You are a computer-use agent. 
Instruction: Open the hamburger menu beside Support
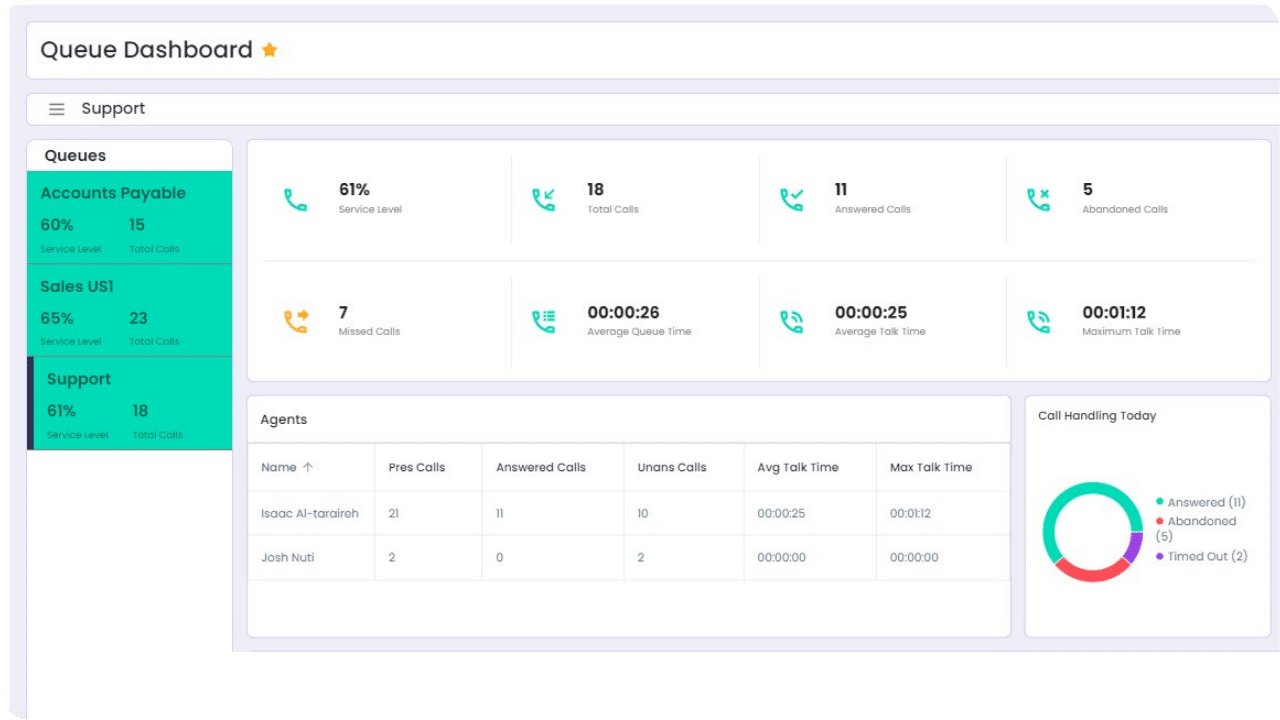pyautogui.click(x=57, y=109)
